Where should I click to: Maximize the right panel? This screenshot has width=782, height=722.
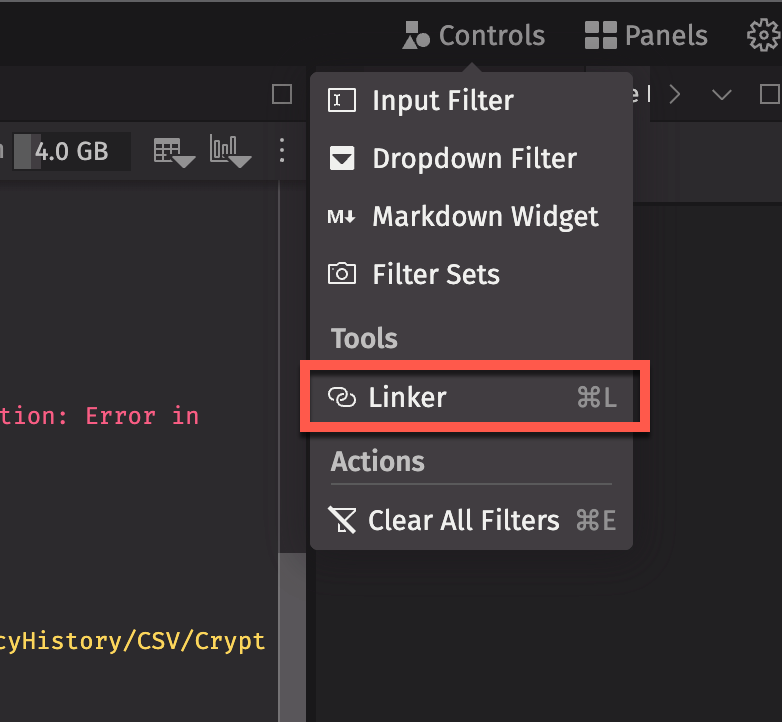coord(770,94)
